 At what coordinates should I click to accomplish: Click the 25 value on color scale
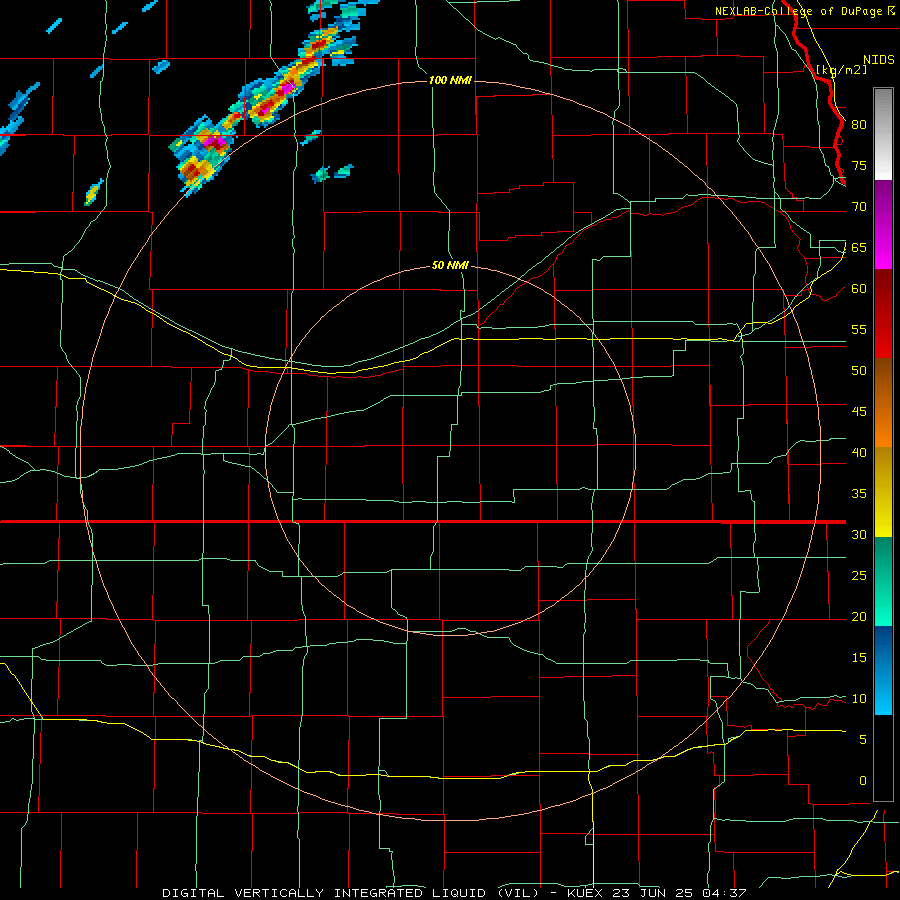tap(859, 576)
